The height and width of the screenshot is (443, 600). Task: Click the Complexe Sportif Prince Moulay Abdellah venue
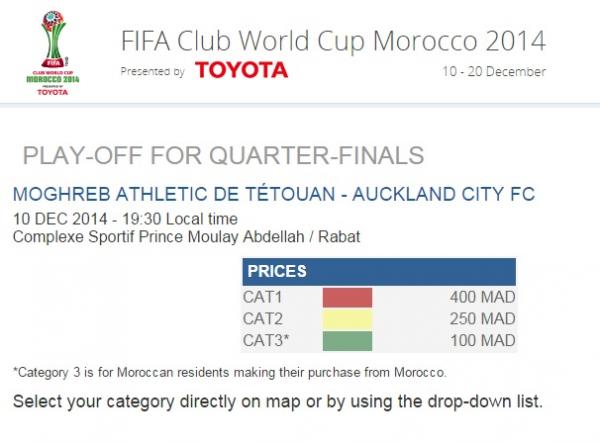point(186,236)
